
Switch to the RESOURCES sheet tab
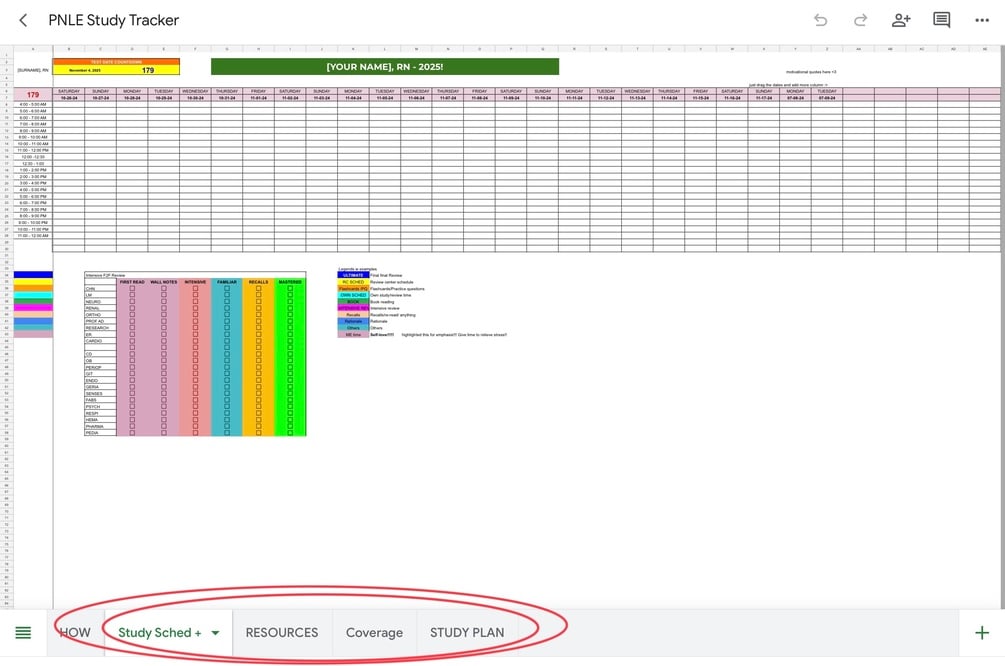pyautogui.click(x=282, y=633)
